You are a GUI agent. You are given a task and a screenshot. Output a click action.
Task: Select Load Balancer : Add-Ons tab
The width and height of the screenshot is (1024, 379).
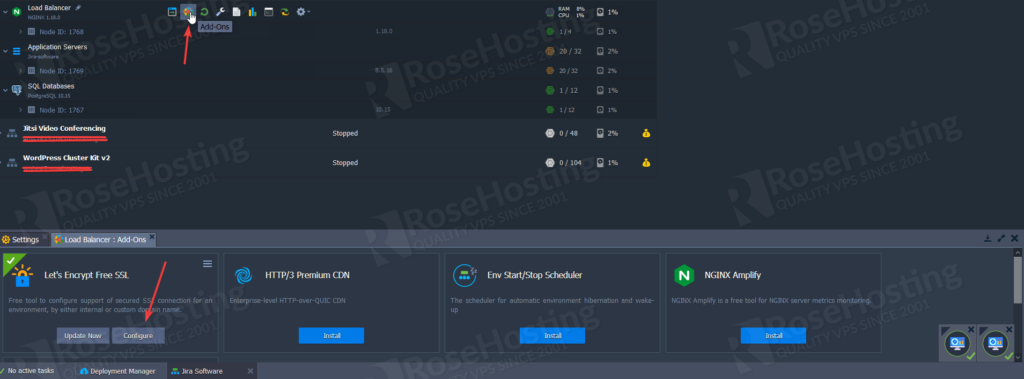pyautogui.click(x=104, y=240)
